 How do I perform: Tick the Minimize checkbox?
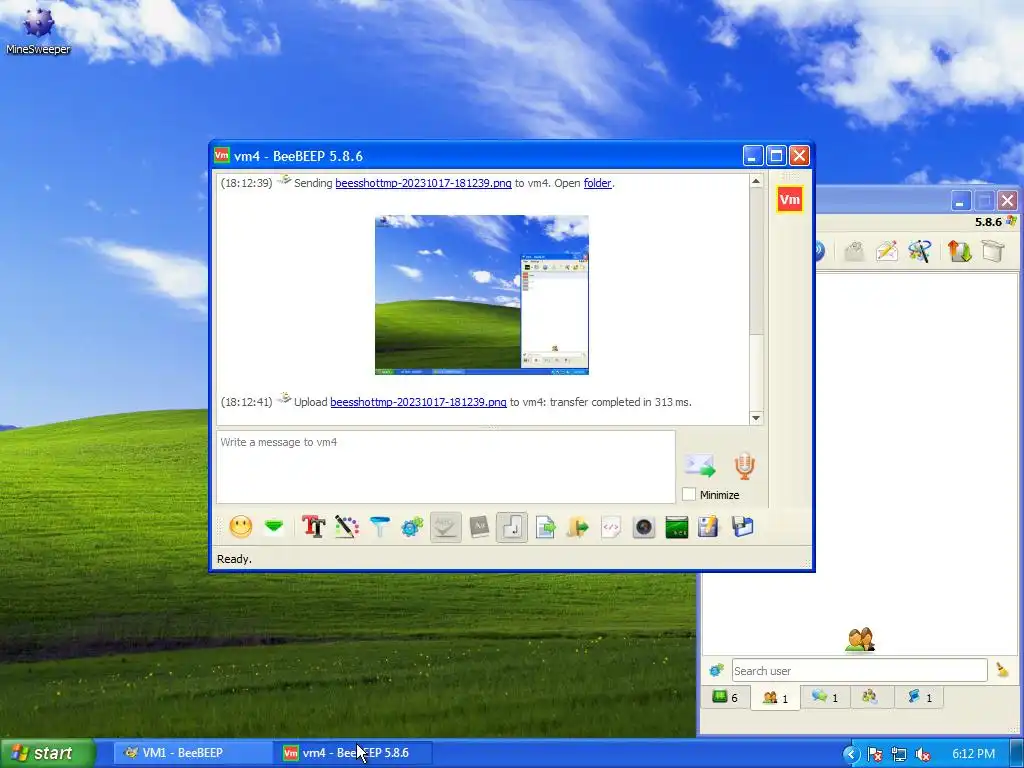[689, 494]
